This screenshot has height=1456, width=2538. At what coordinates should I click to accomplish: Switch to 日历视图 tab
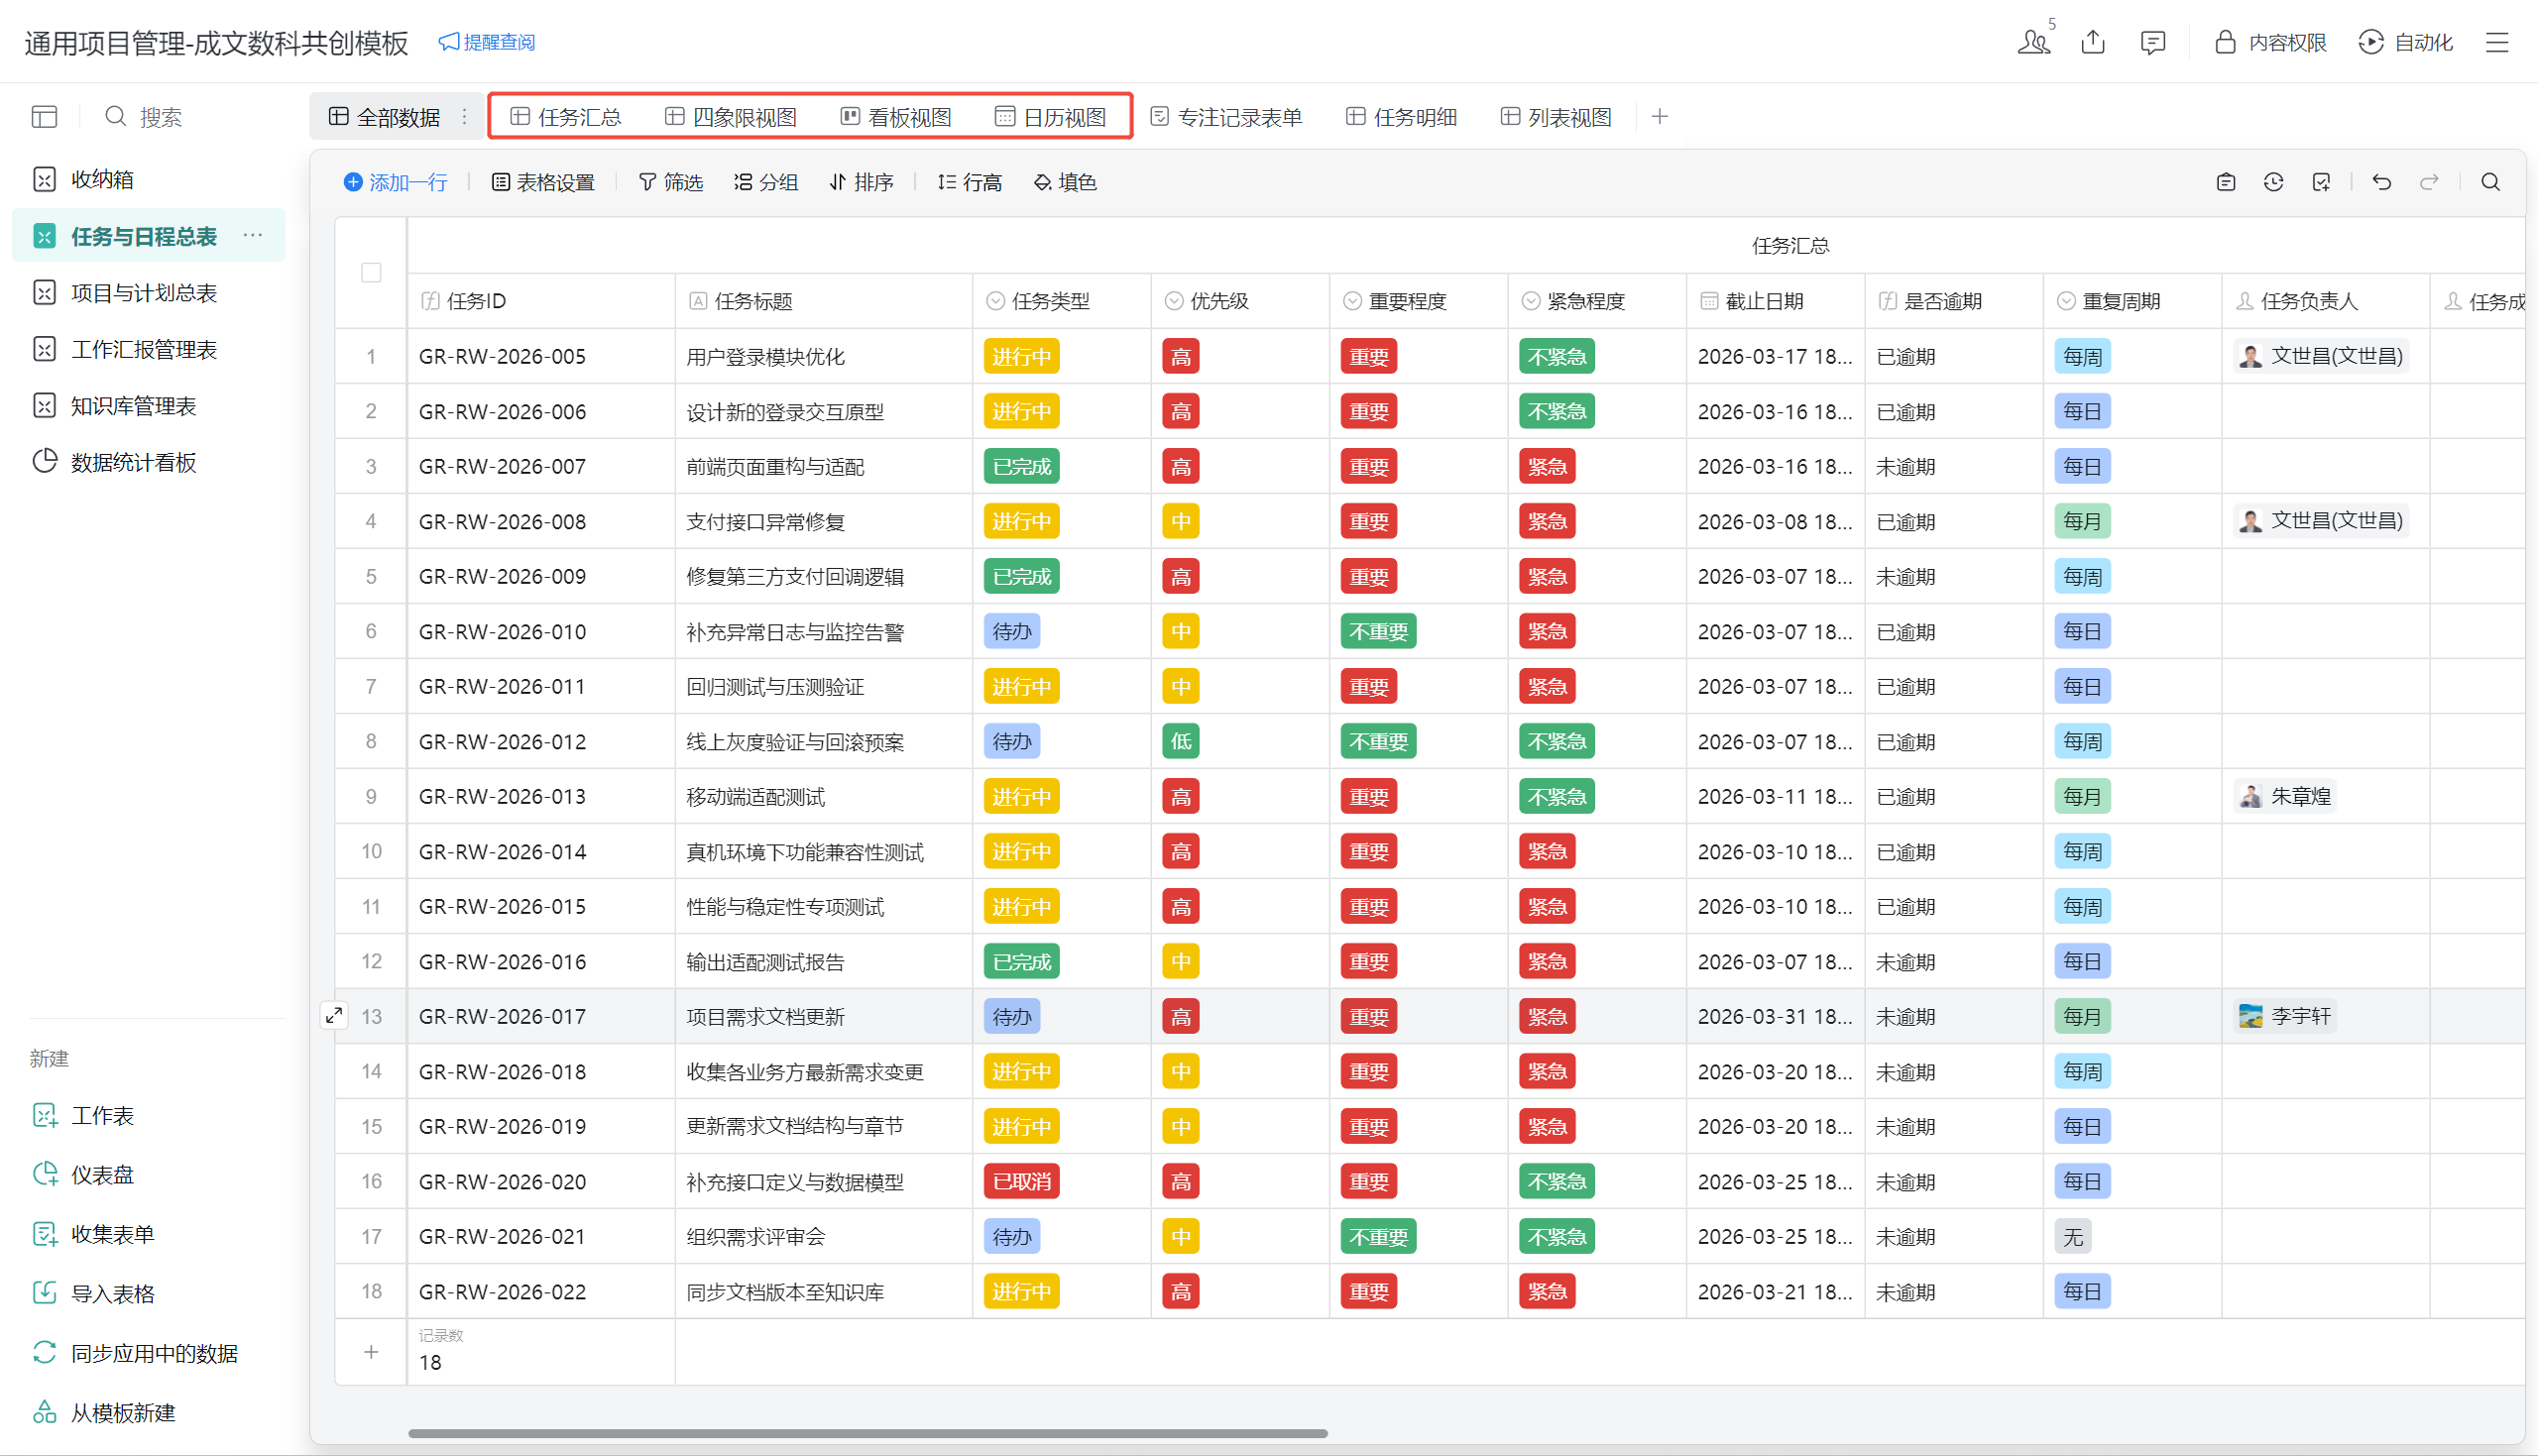point(1051,117)
